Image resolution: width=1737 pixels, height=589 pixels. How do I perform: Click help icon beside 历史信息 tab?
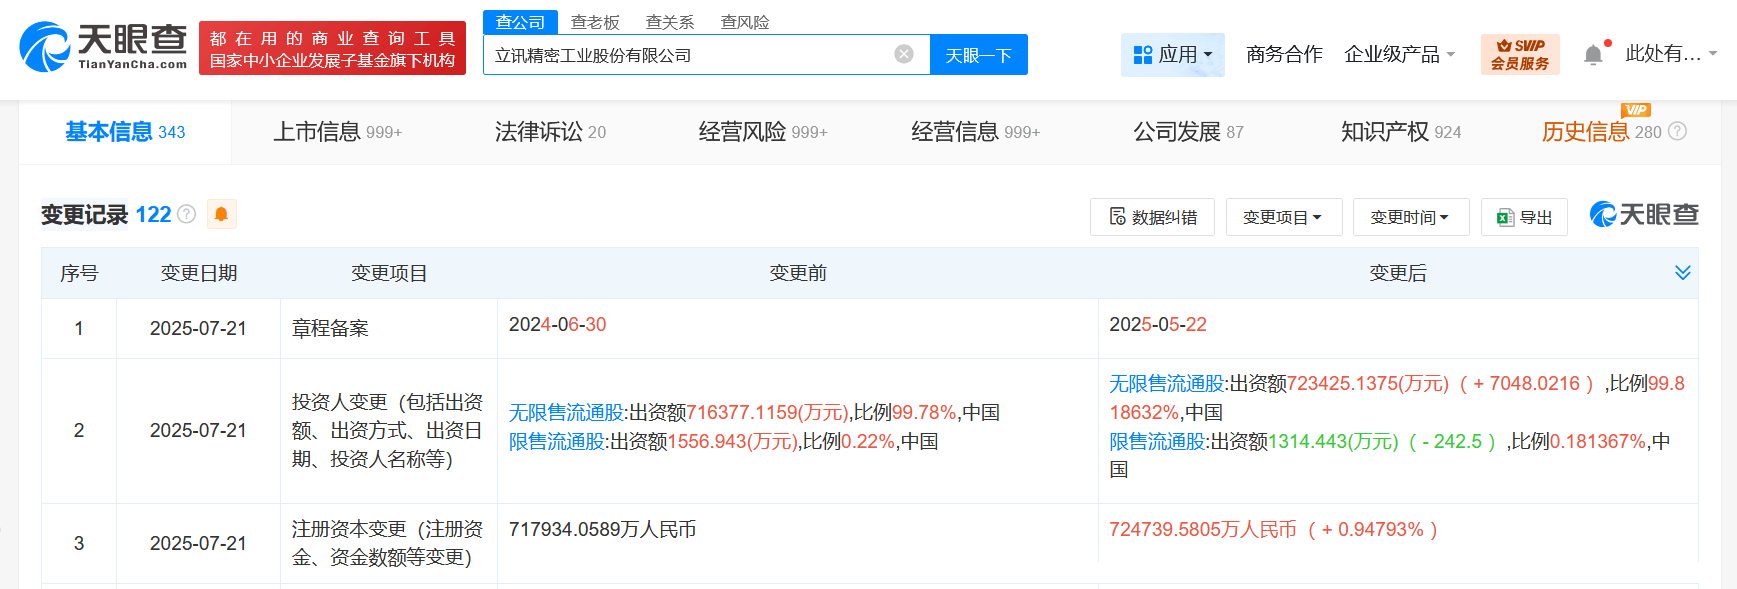point(1678,131)
